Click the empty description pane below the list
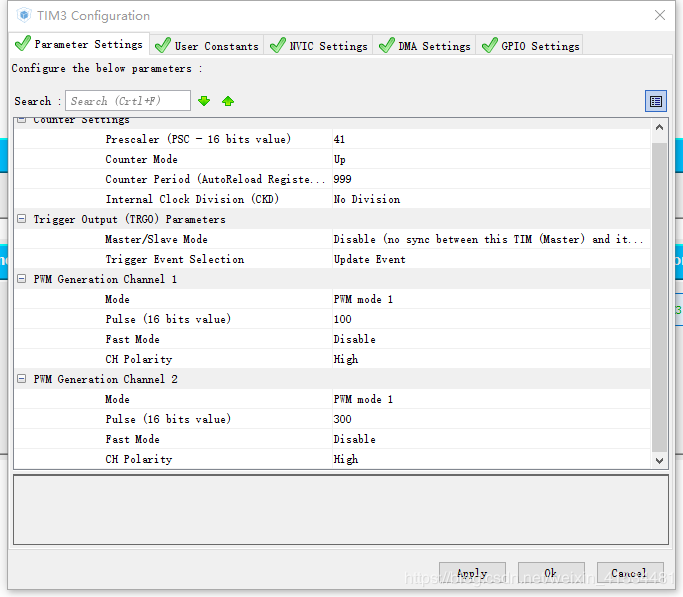 [341, 510]
